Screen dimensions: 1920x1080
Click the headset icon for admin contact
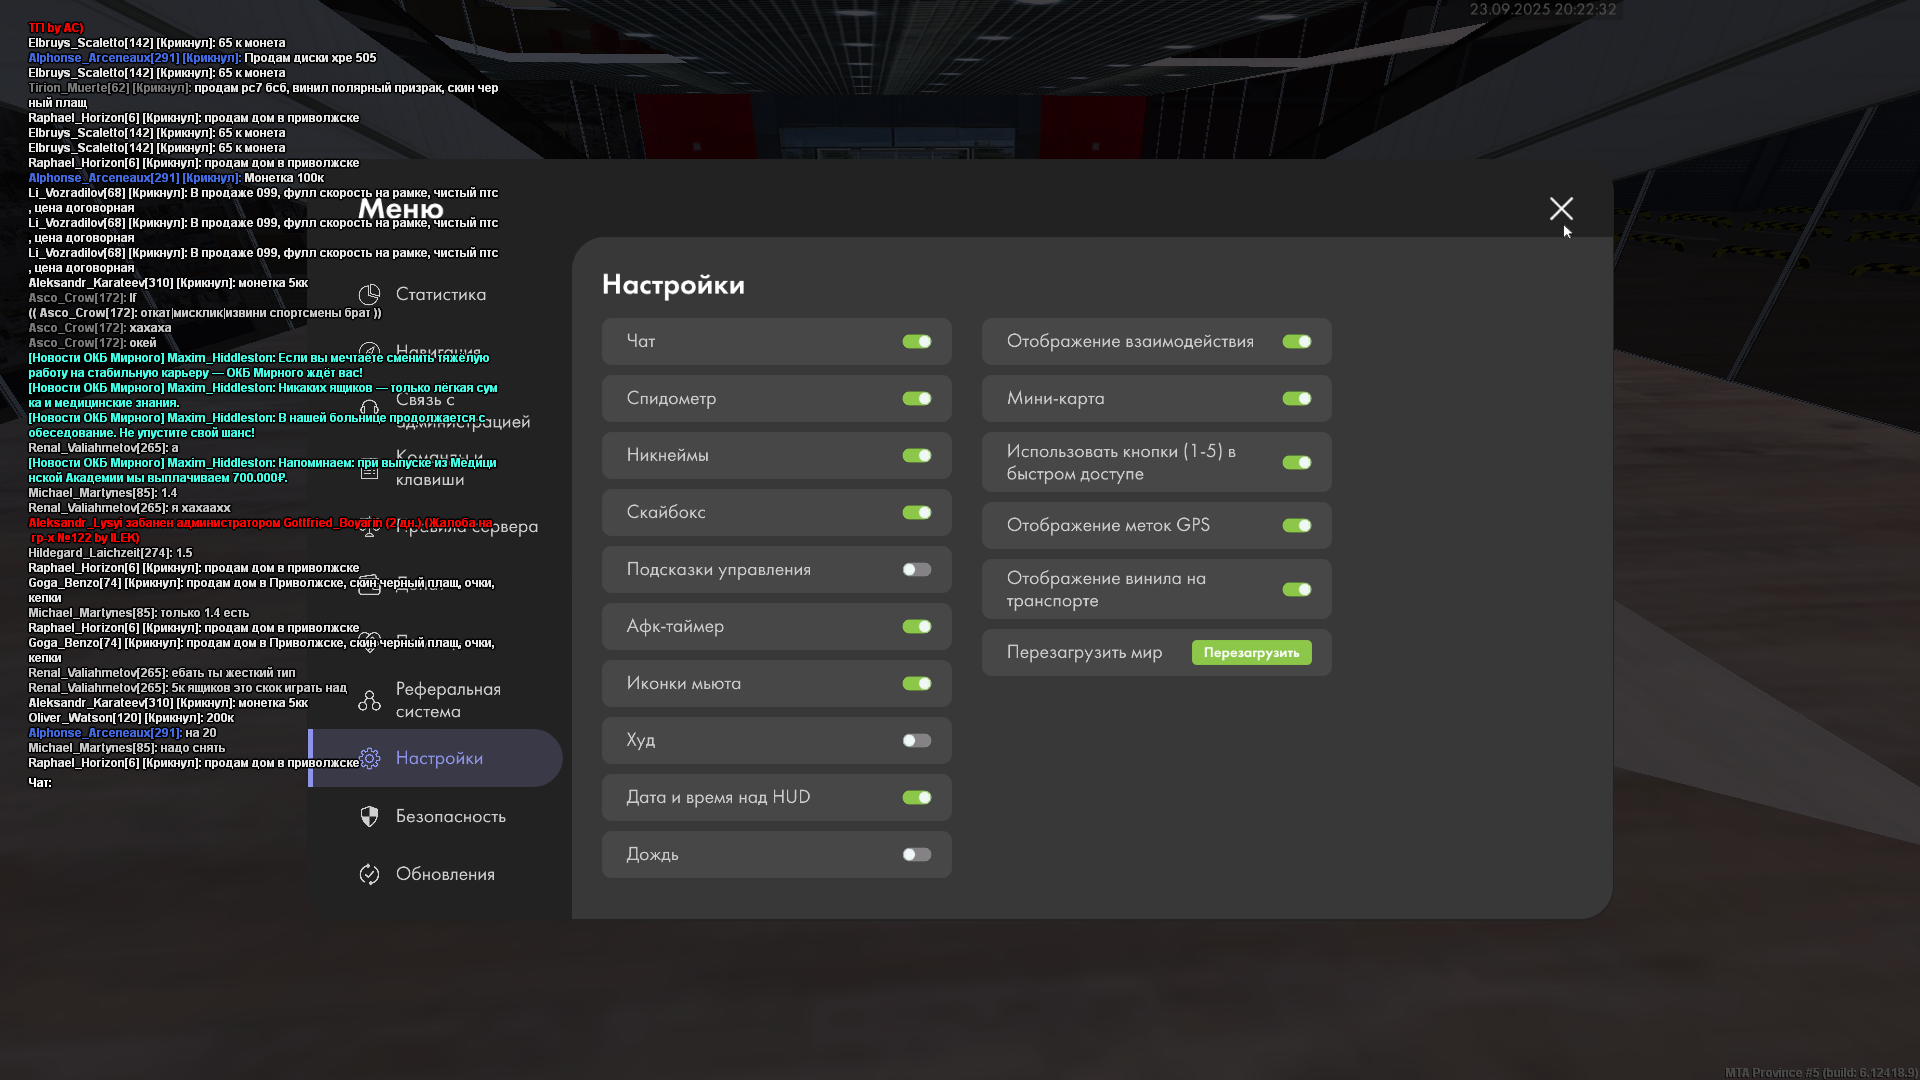[369, 409]
